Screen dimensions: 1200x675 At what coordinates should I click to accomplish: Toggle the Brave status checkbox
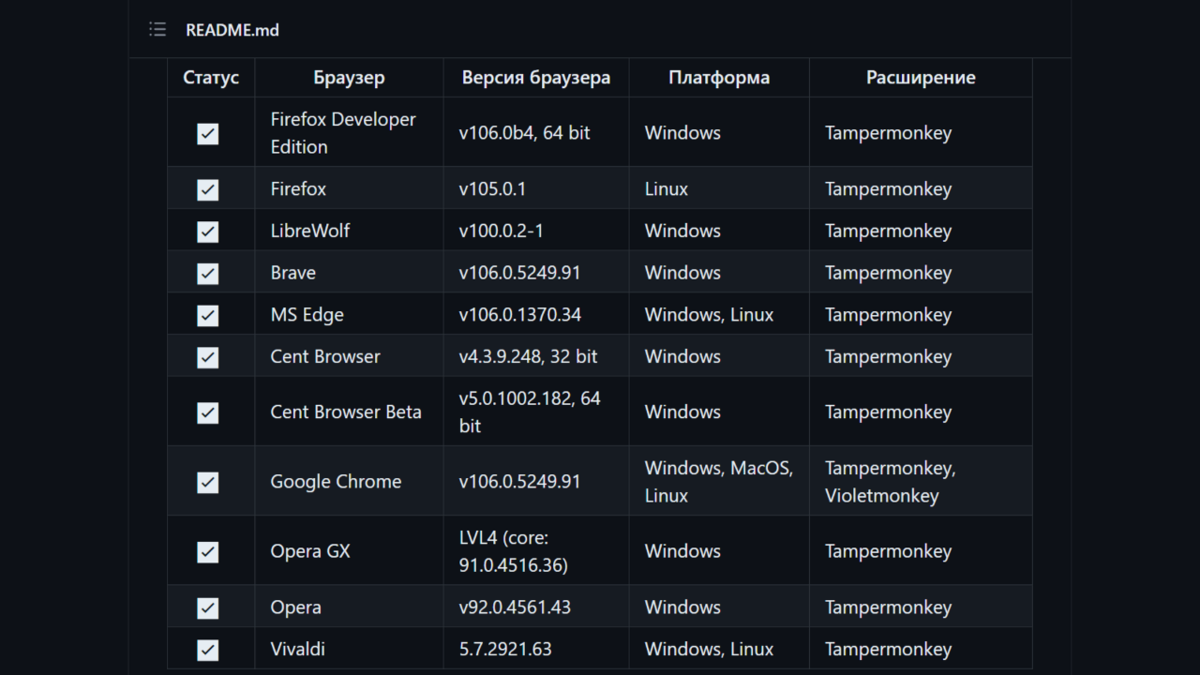[208, 273]
